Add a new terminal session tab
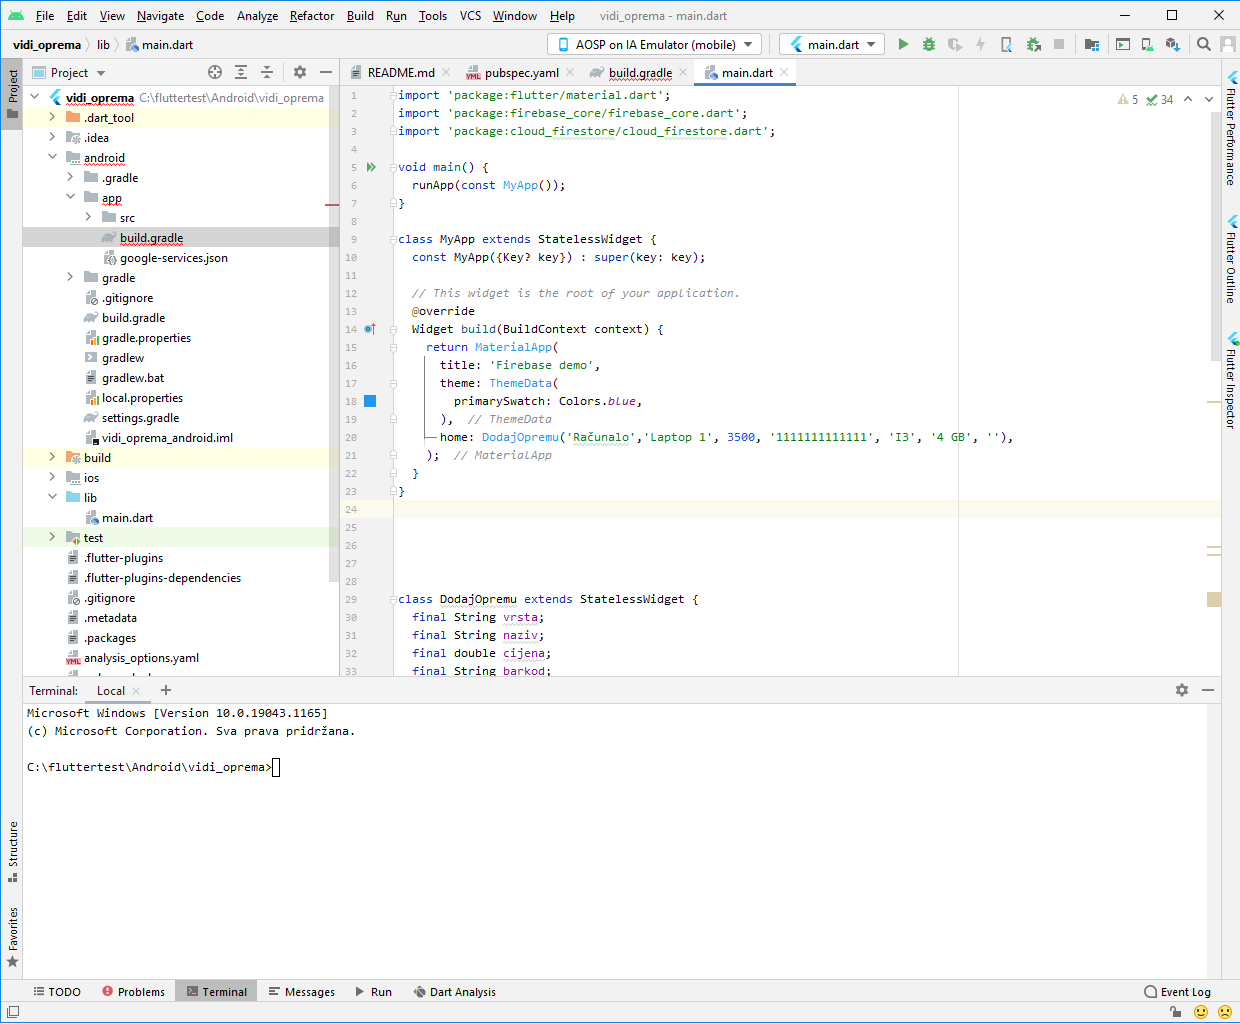The image size is (1240, 1024). [166, 690]
